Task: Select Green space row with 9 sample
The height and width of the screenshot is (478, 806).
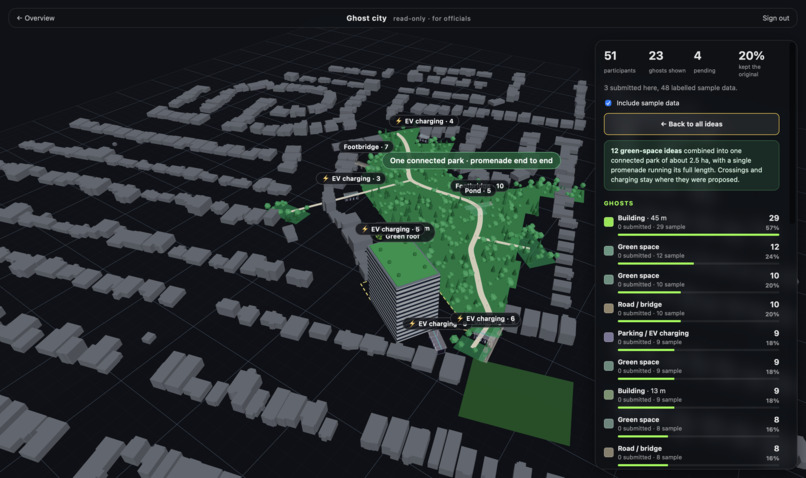Action: 691,367
